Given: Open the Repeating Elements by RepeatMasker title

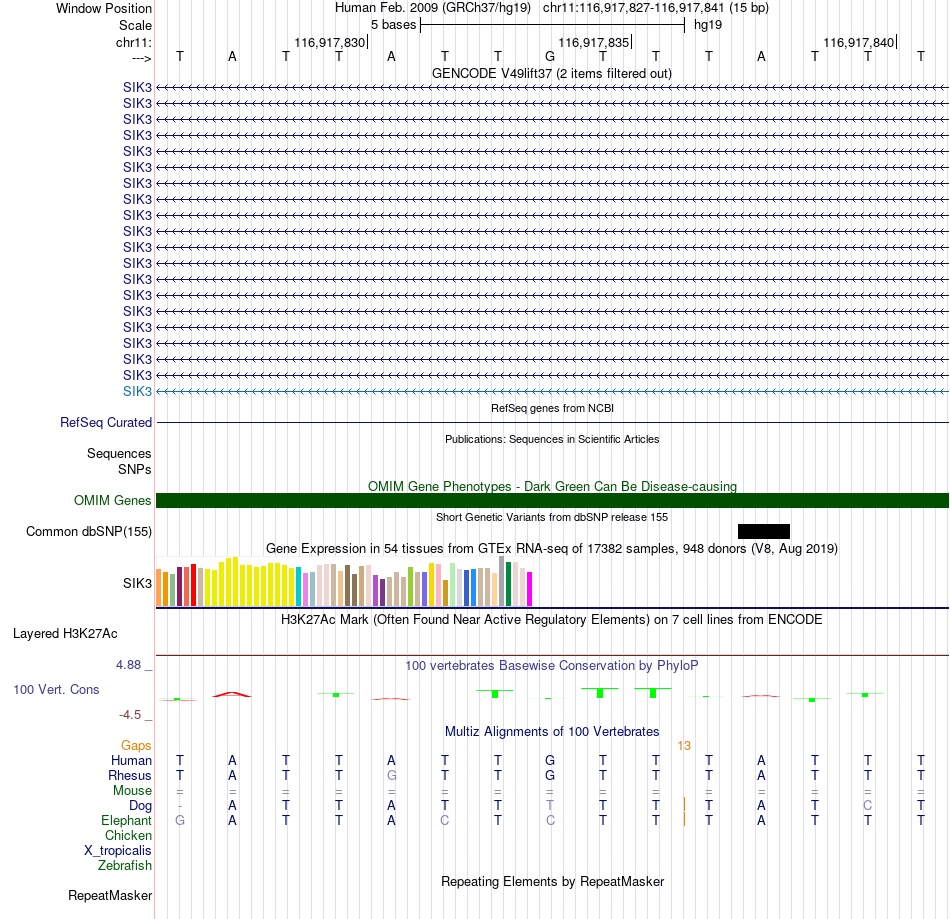Looking at the screenshot, I should click(x=552, y=881).
